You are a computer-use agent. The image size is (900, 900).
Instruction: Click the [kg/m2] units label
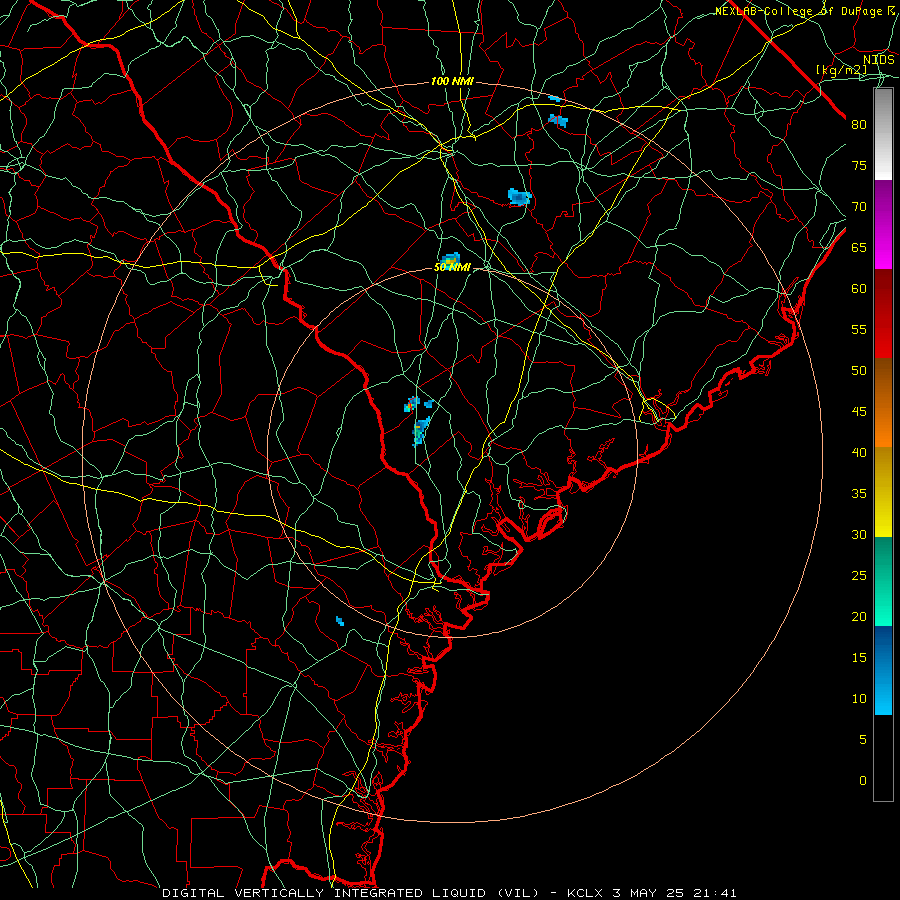(x=841, y=70)
